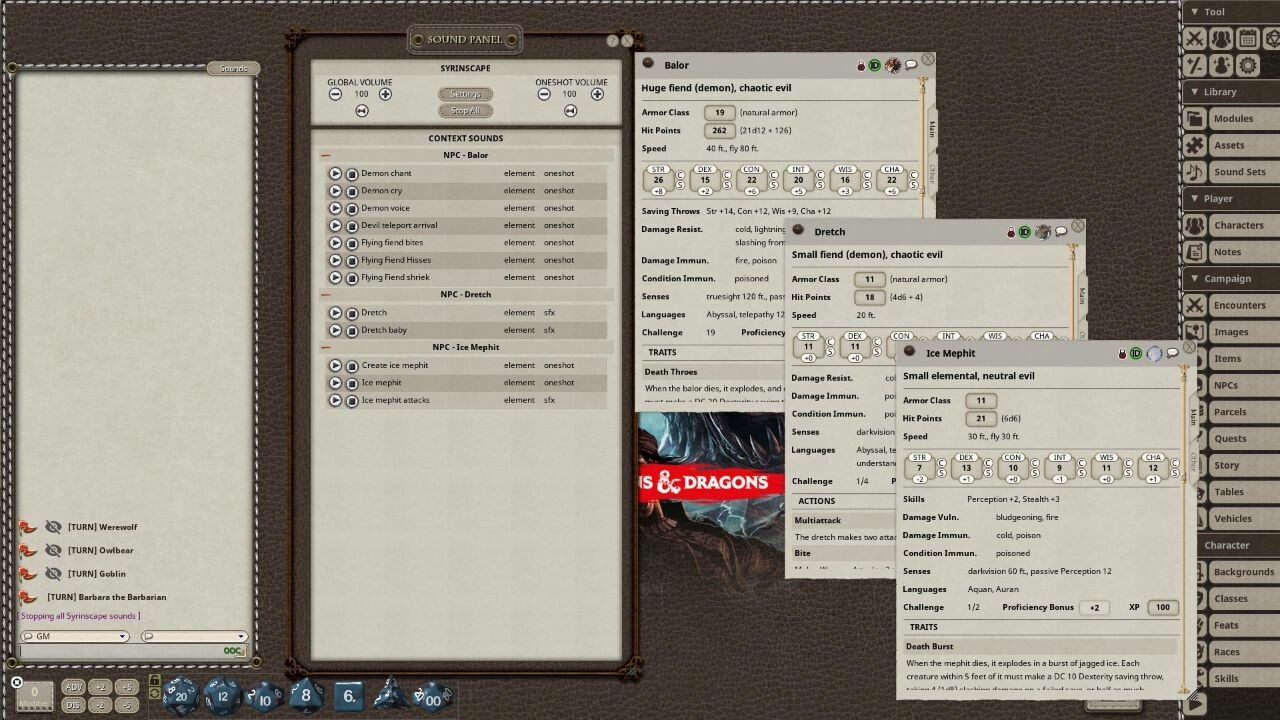
Task: Open the NPCs list in the Campaign sidebar
Action: [x=1239, y=385]
